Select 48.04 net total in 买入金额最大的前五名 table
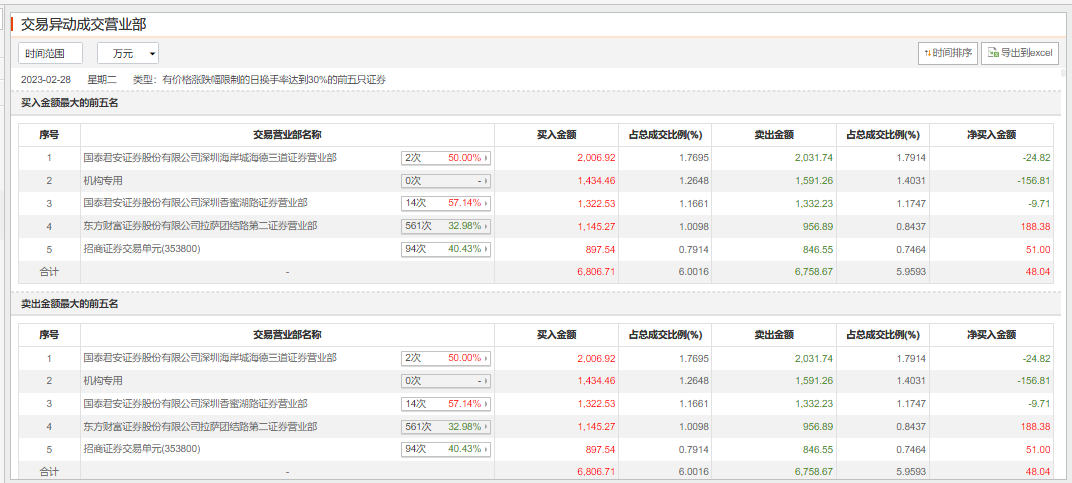The width and height of the screenshot is (1072, 483). (1038, 272)
